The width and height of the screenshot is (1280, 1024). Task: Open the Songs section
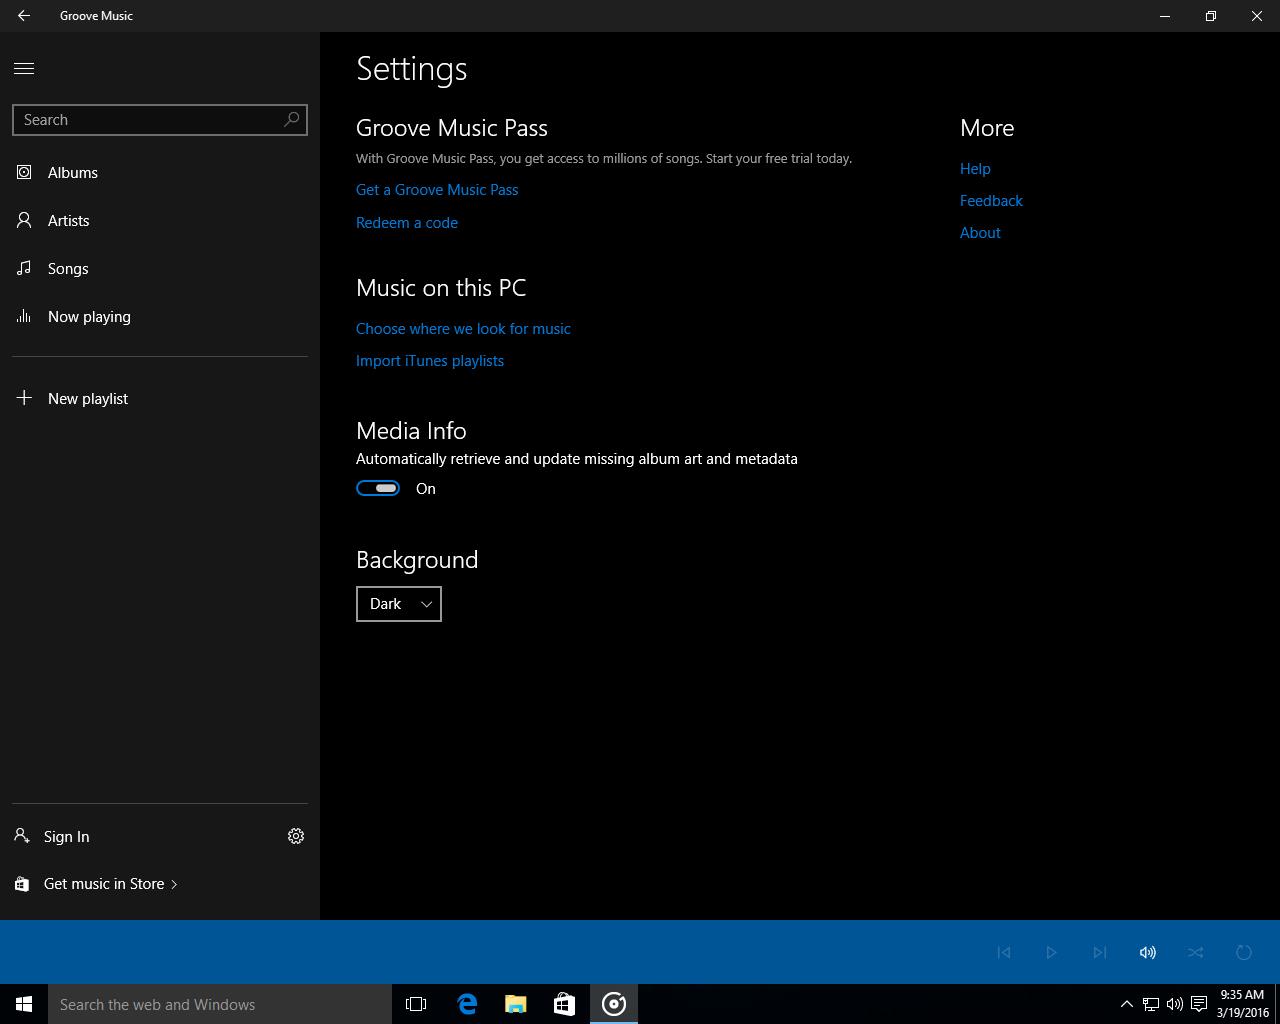pos(160,268)
